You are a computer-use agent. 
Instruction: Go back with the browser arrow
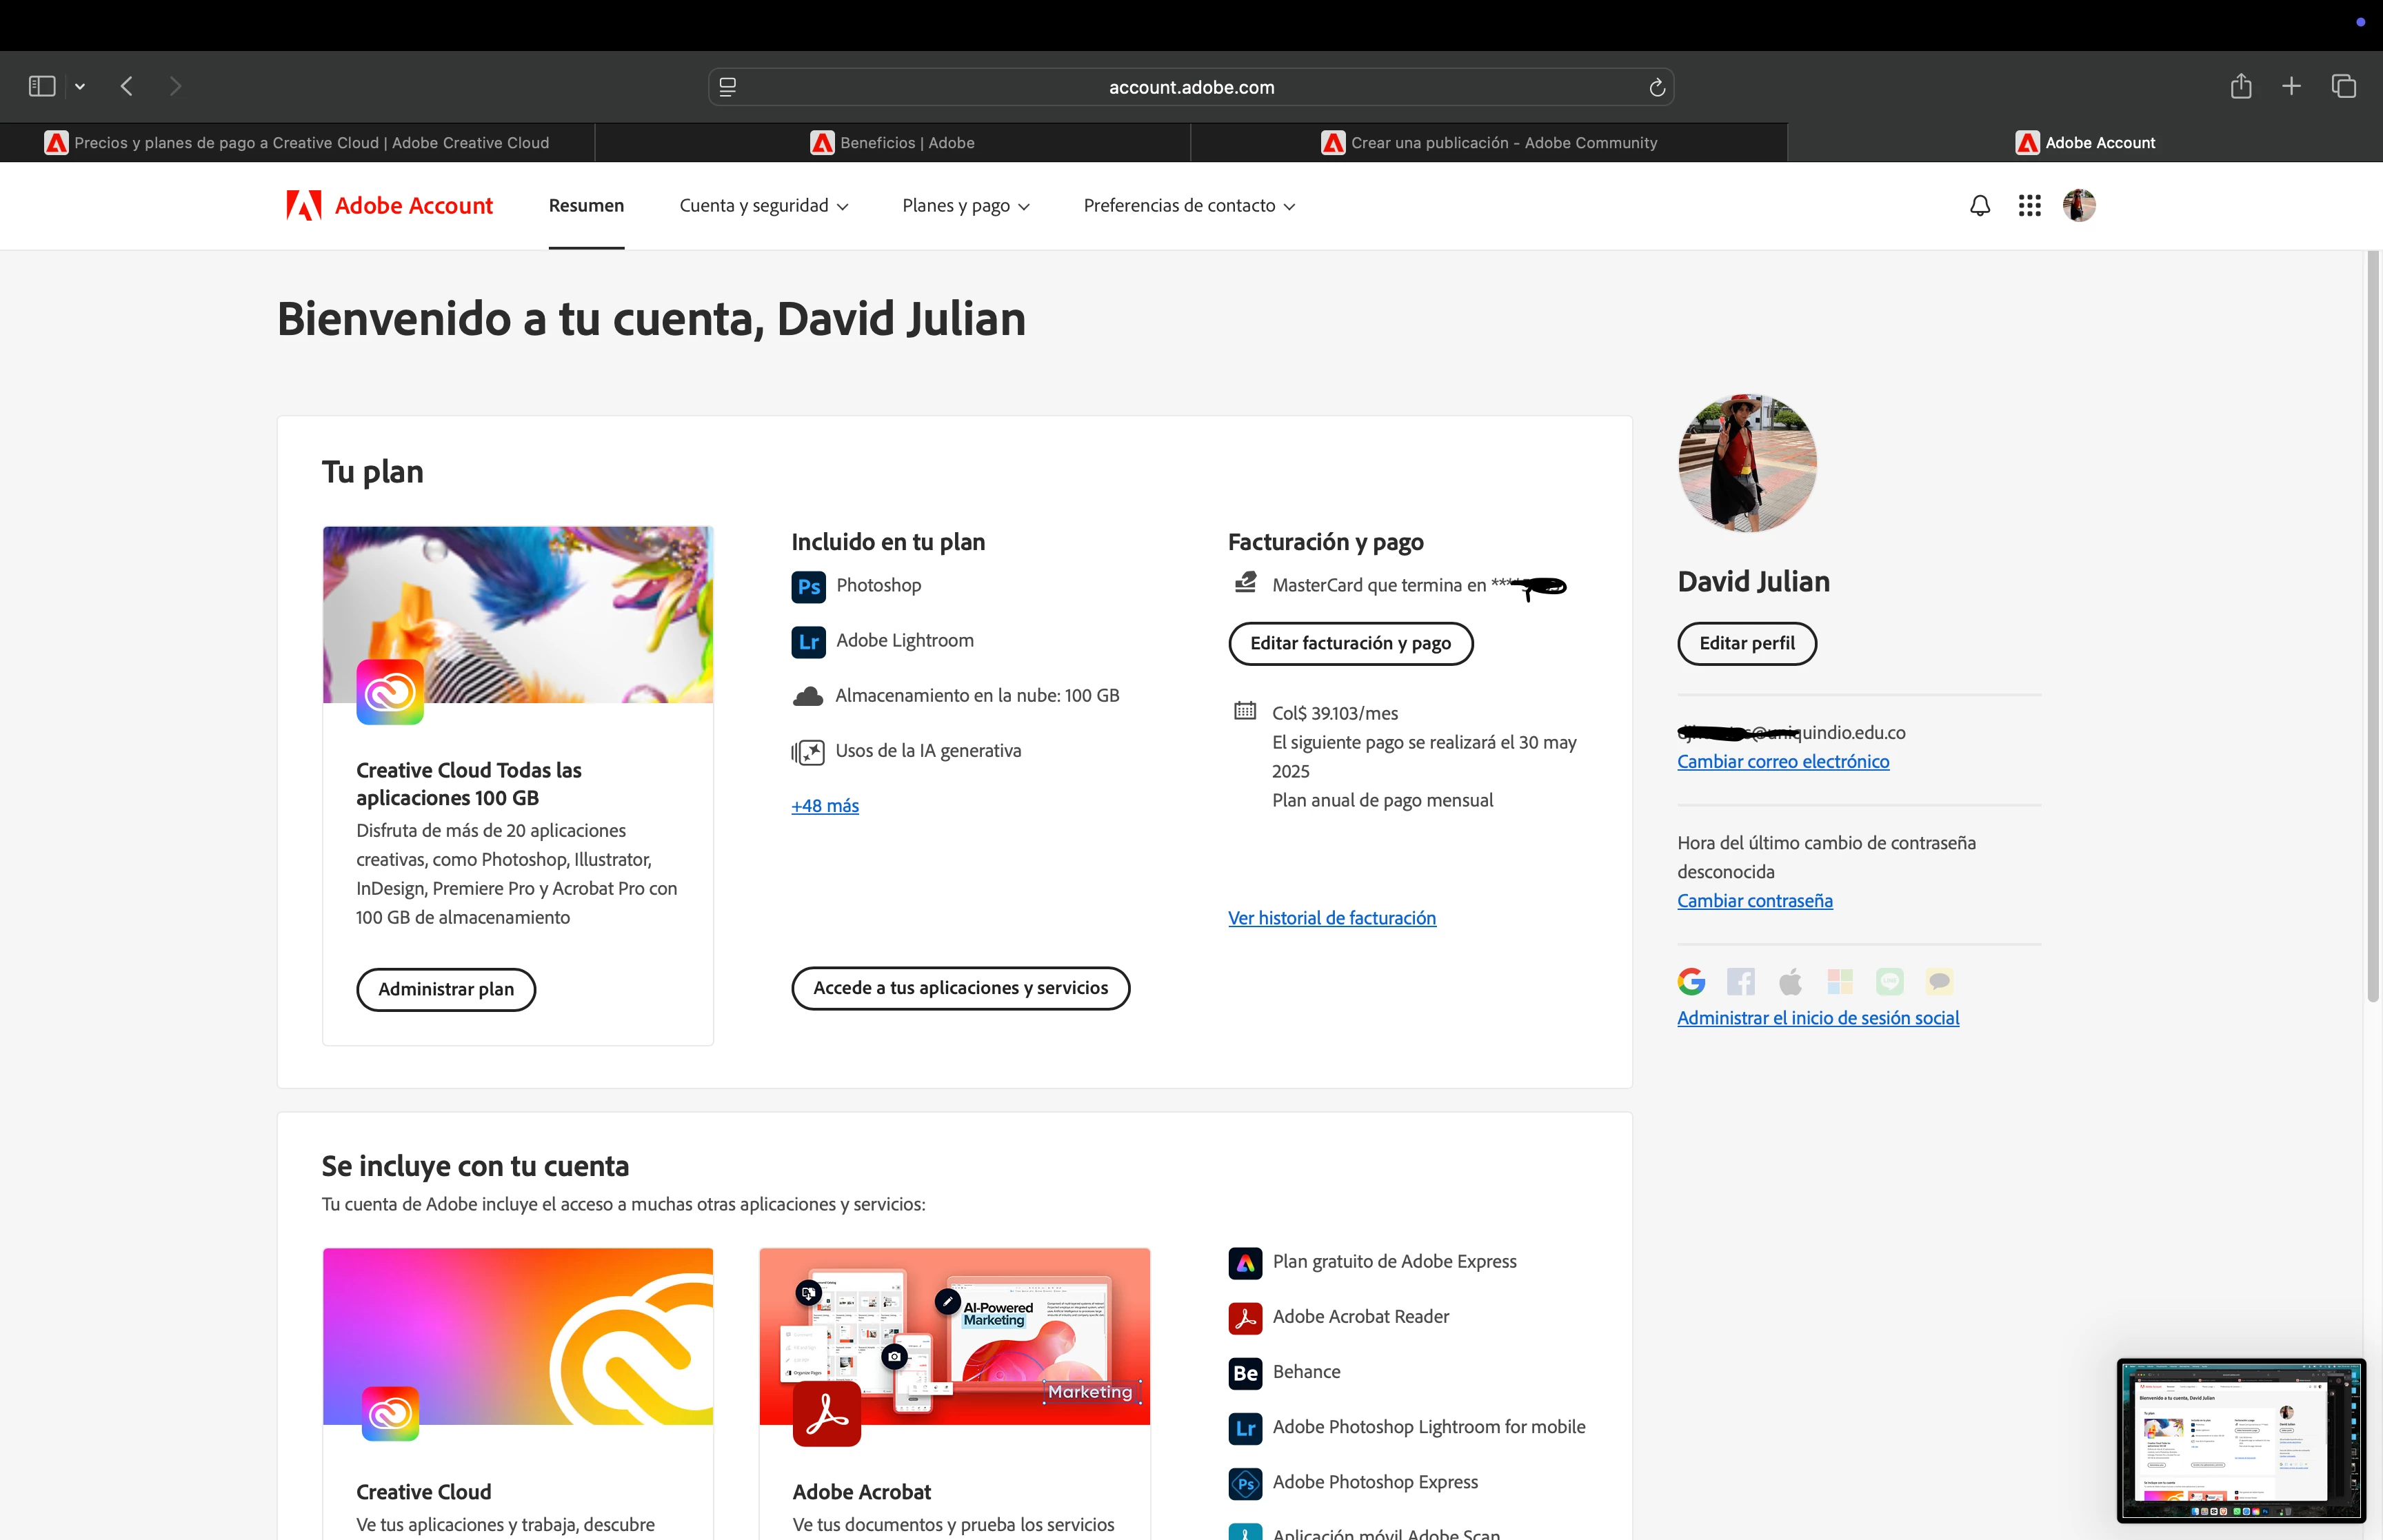click(x=127, y=87)
